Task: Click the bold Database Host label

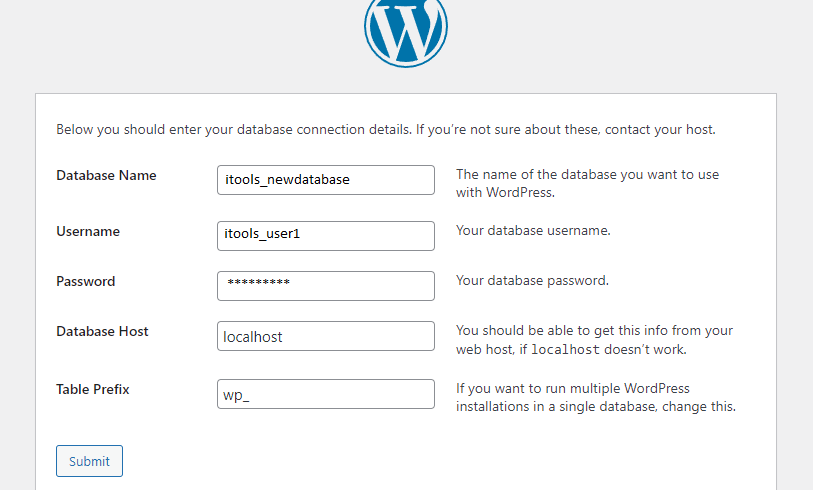Action: coord(102,331)
